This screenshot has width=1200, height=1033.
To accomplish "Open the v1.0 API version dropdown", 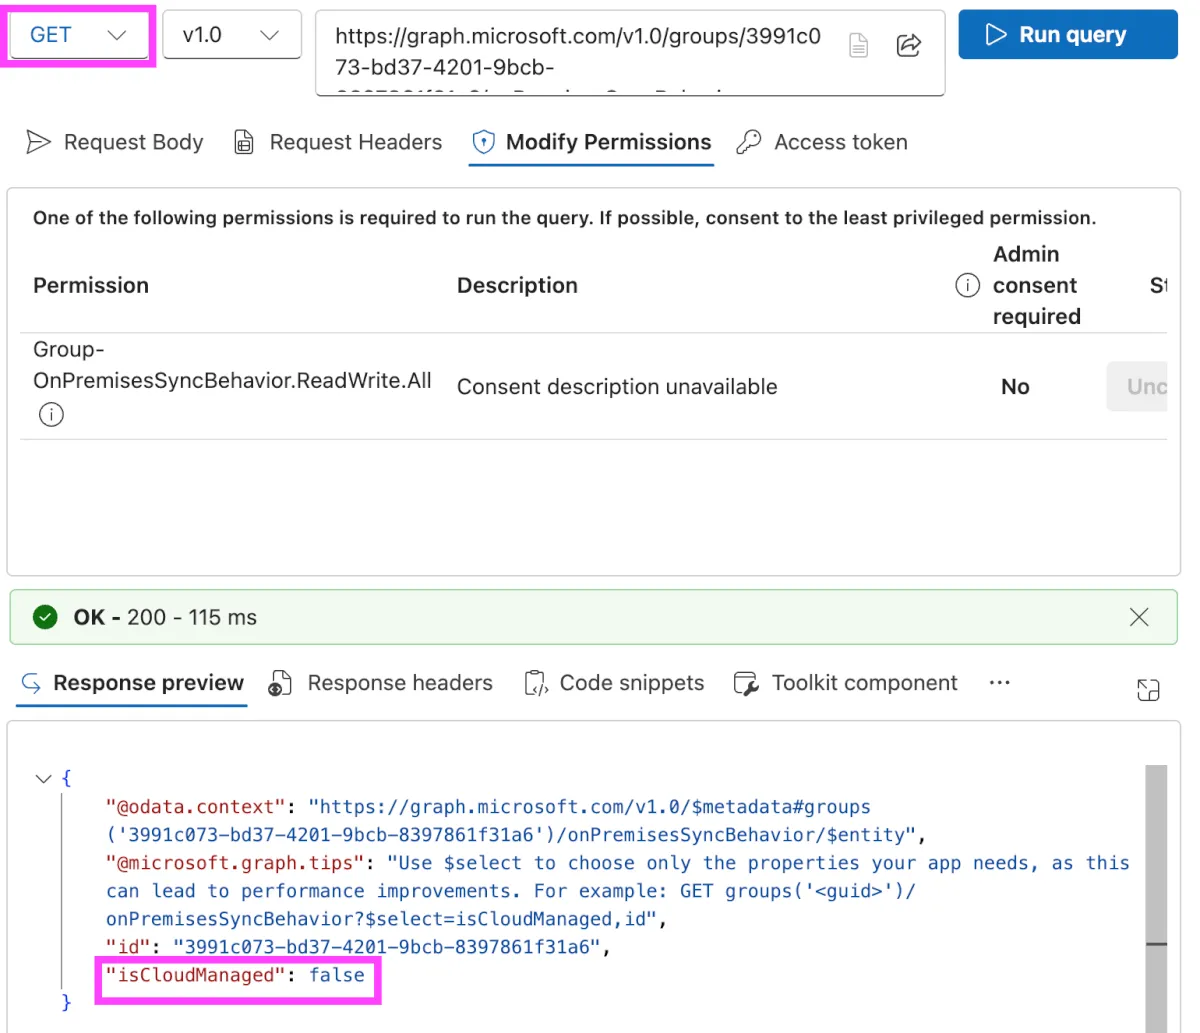I will (x=231, y=35).
